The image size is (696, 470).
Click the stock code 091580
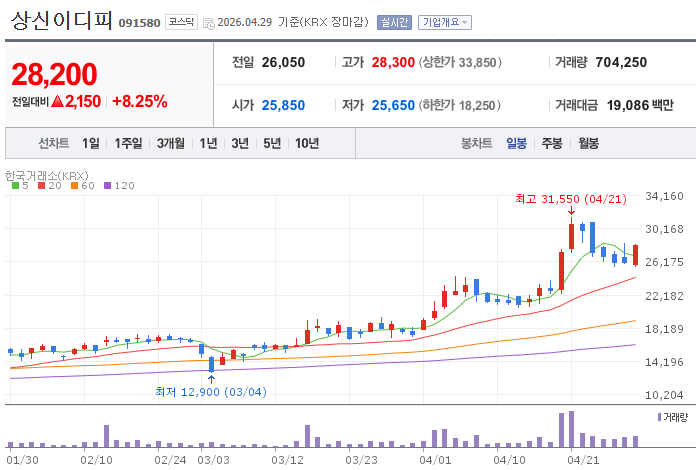click(139, 23)
